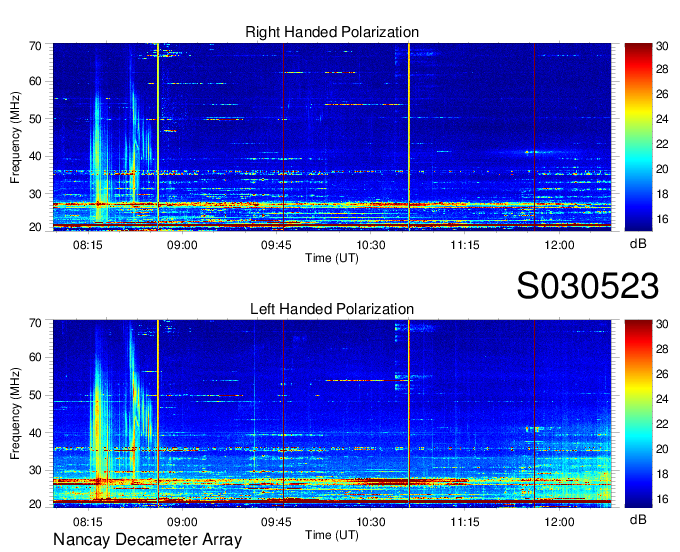680x552 pixels.
Task: Click the 09:45 time tick under the bottom plot
Action: click(x=276, y=522)
